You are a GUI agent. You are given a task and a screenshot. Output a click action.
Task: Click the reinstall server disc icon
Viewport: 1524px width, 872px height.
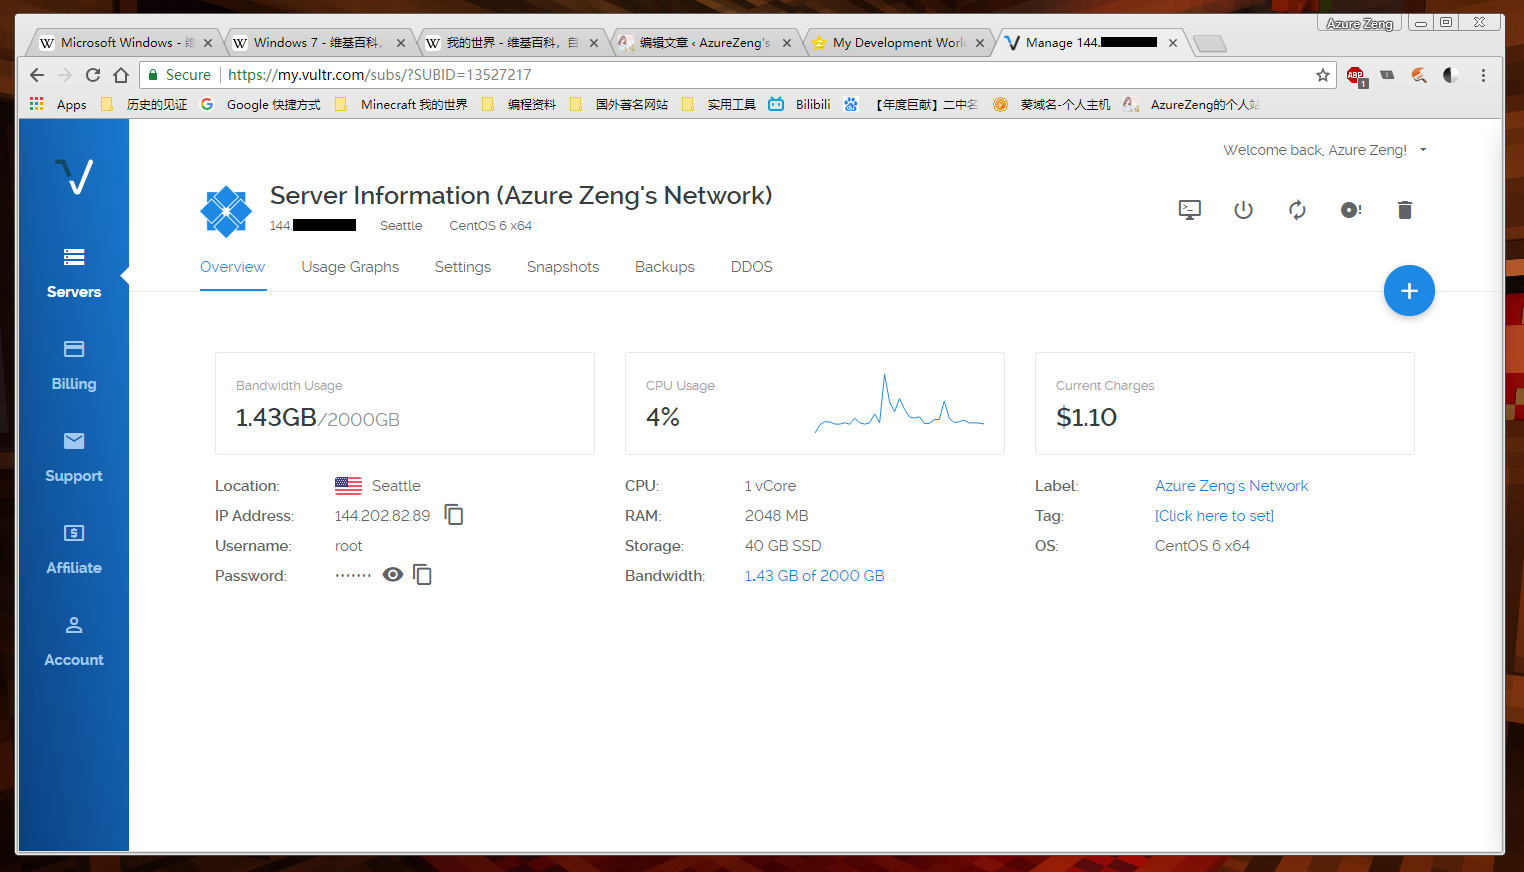tap(1351, 210)
